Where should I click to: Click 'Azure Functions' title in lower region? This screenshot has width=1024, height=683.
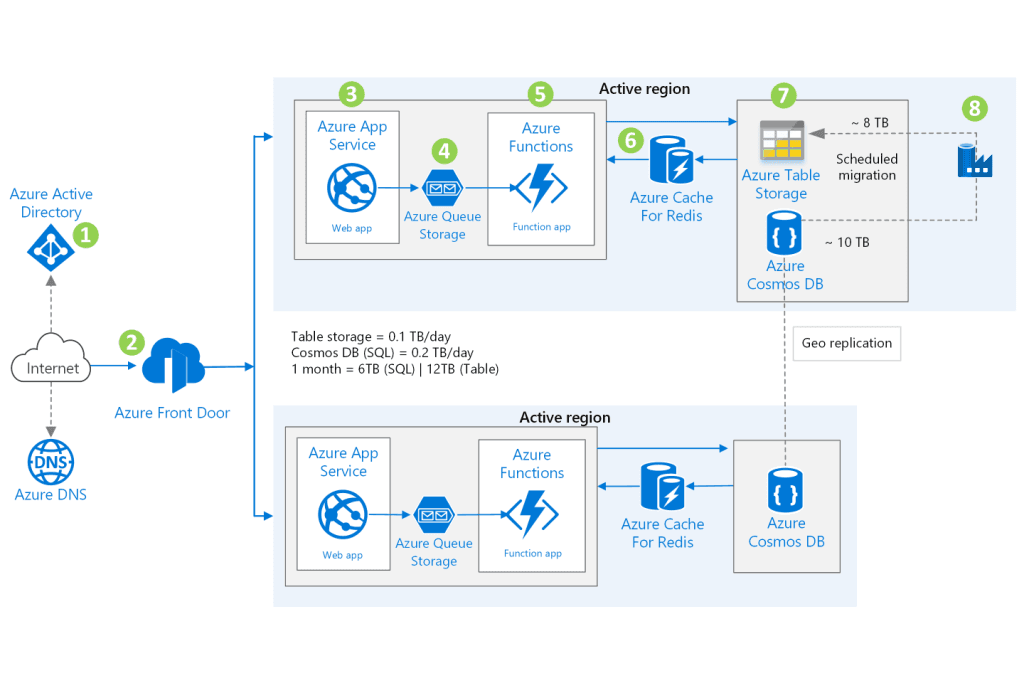pos(532,464)
